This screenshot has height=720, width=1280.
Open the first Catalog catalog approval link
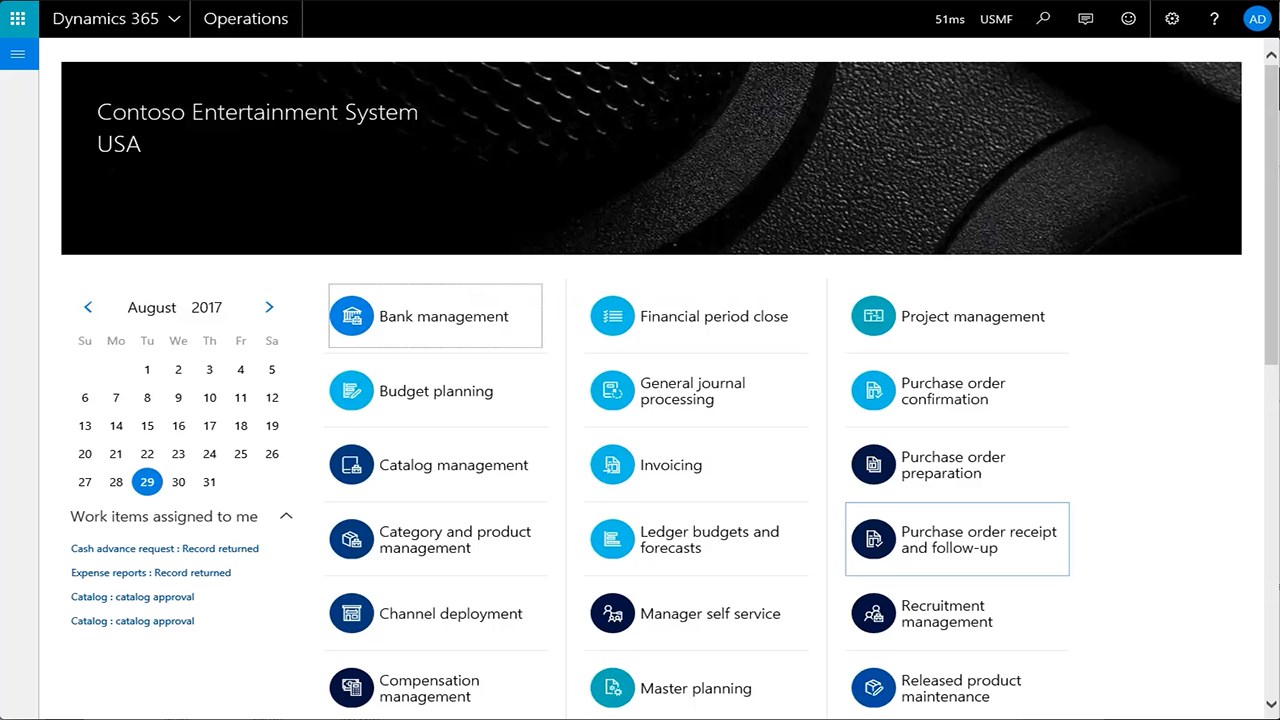tap(133, 596)
